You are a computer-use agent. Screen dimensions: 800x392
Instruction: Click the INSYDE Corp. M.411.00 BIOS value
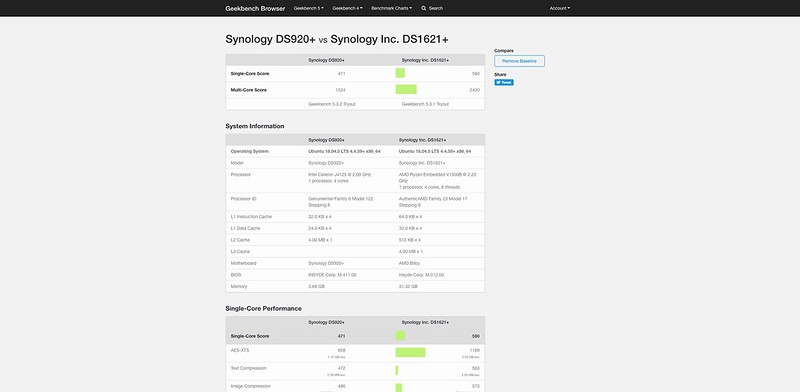(332, 275)
